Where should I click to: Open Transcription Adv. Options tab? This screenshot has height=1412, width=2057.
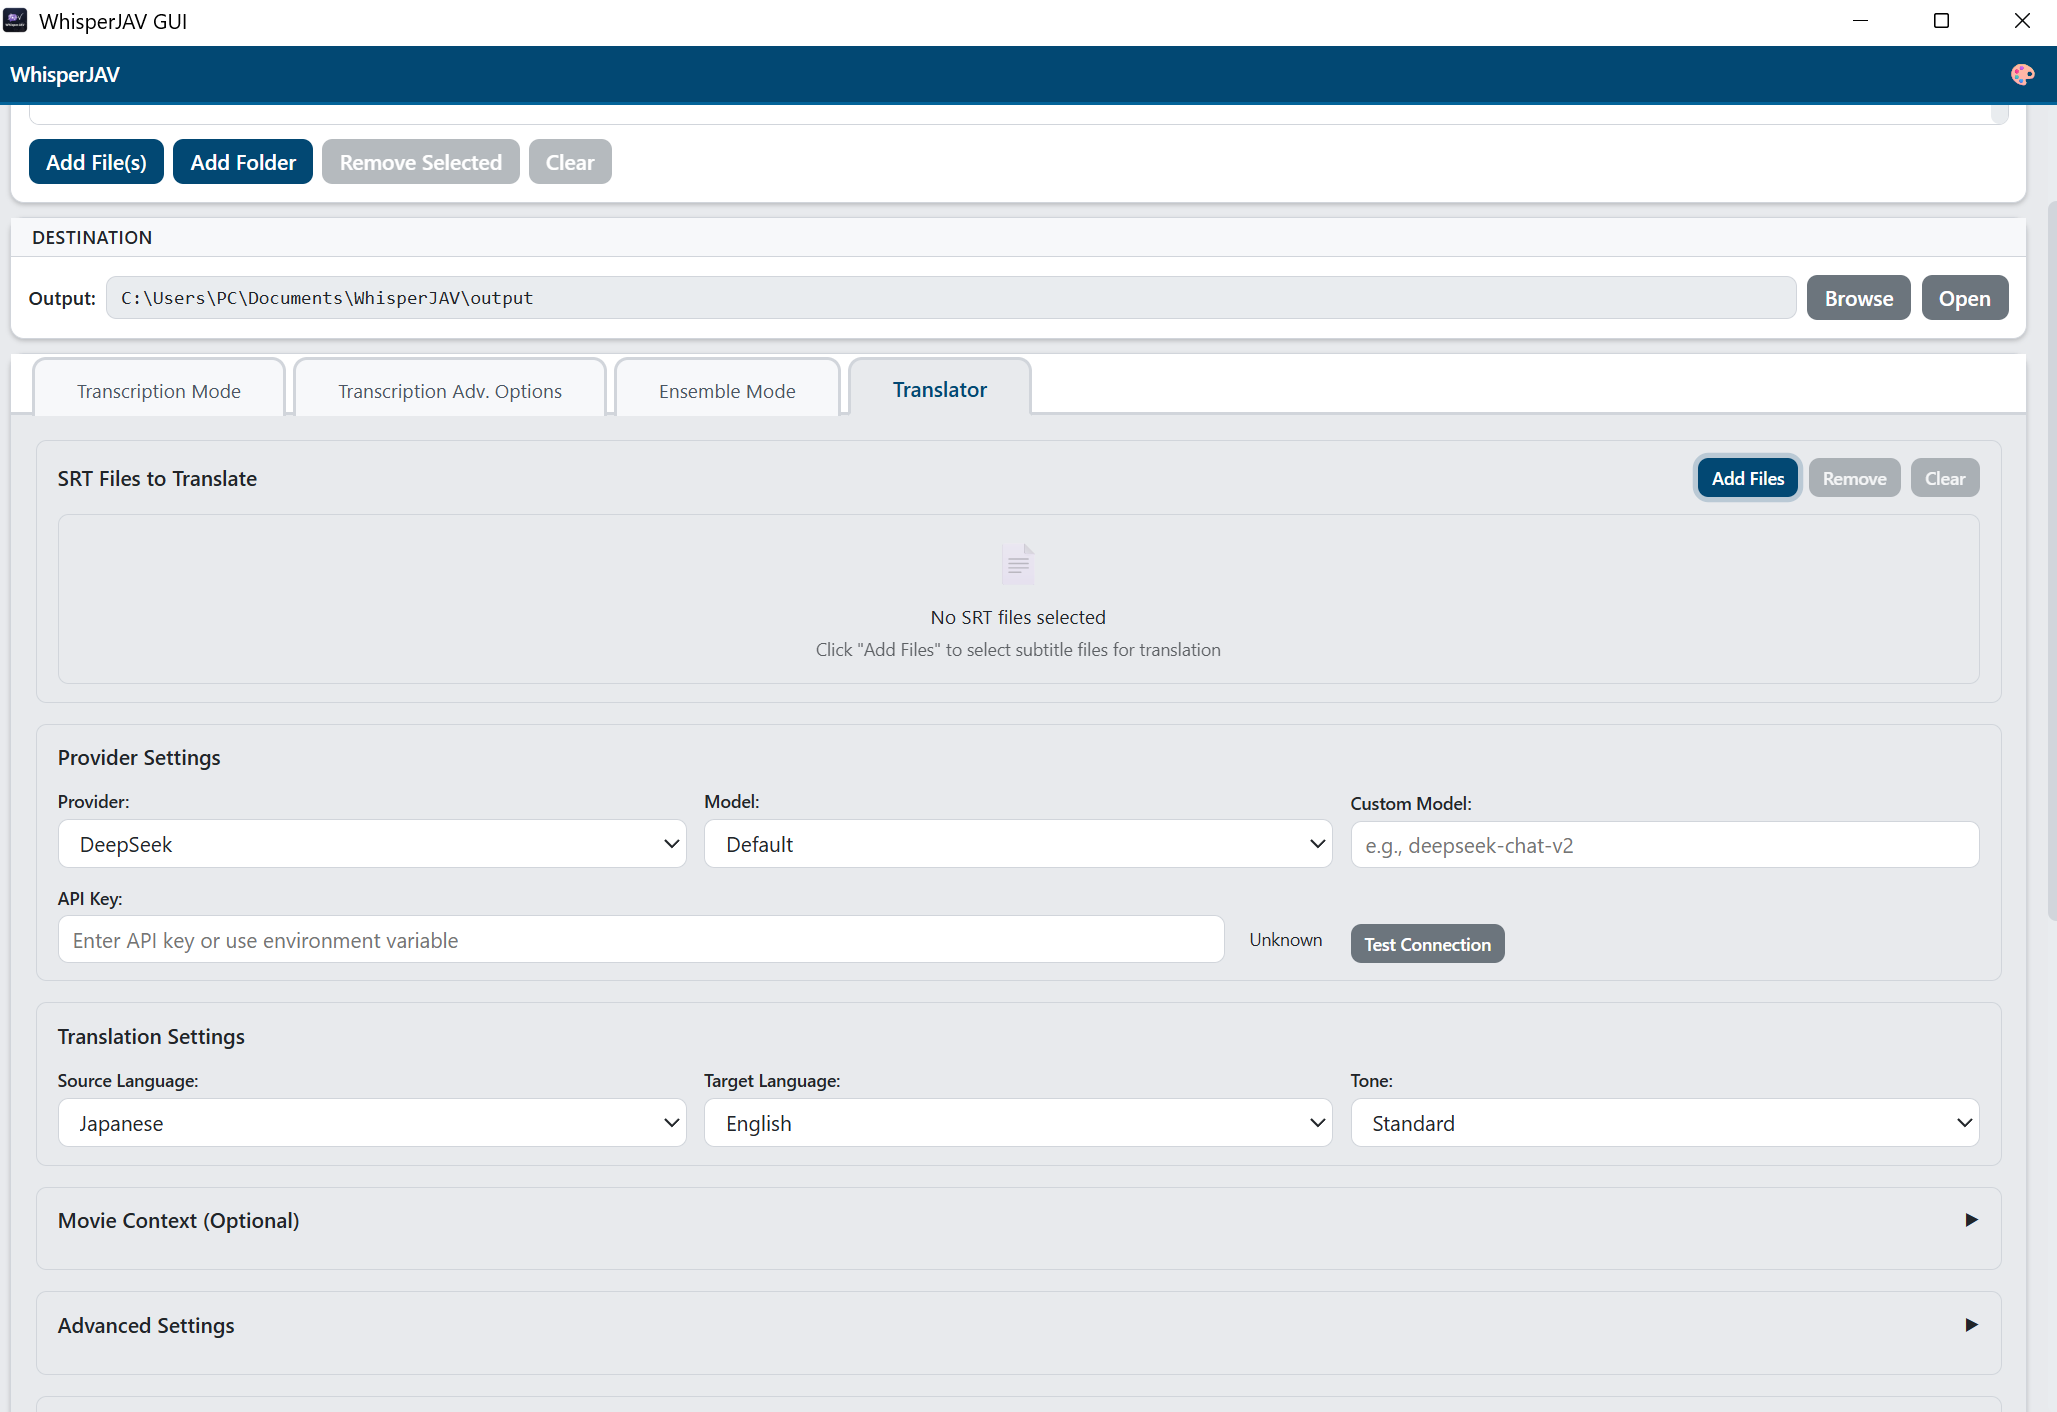click(450, 391)
